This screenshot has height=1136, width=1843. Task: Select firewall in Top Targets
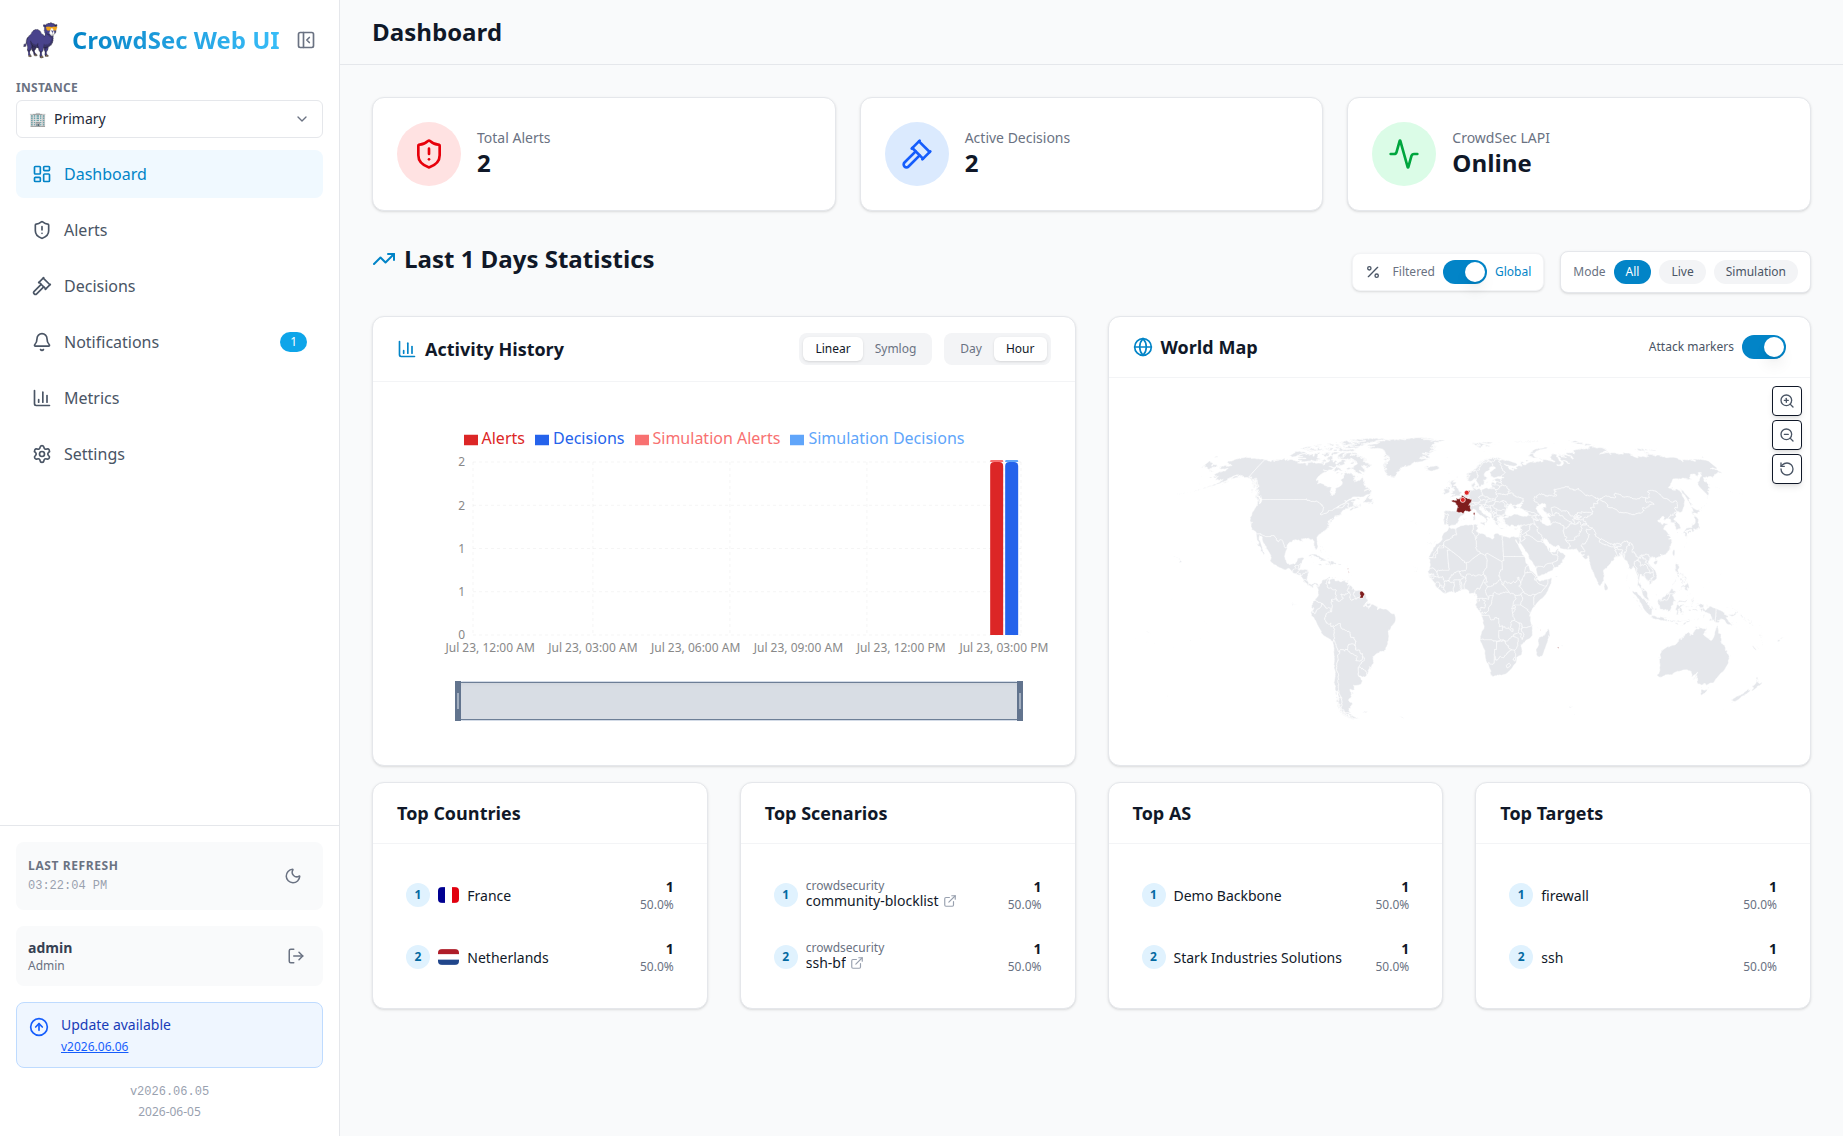coord(1643,896)
